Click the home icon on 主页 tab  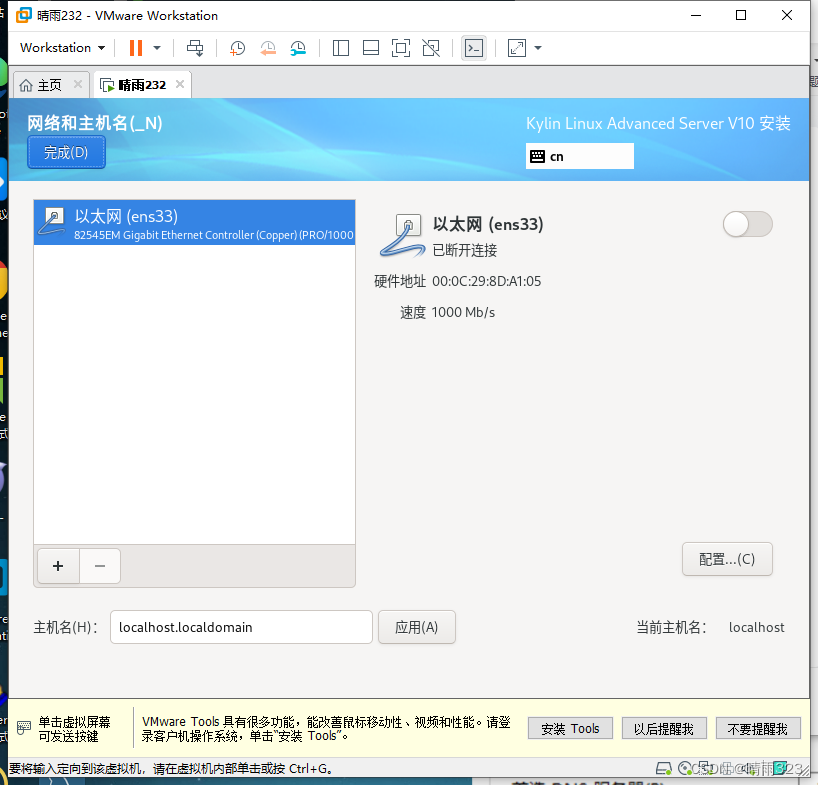pyautogui.click(x=26, y=85)
